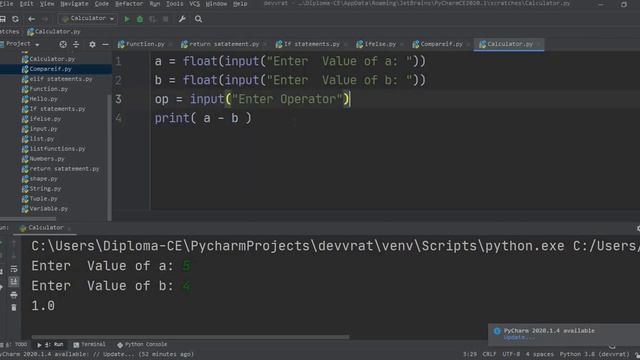This screenshot has height=360, width=640.
Task: Click CRLF line separator in status bar
Action: [x=489, y=354]
